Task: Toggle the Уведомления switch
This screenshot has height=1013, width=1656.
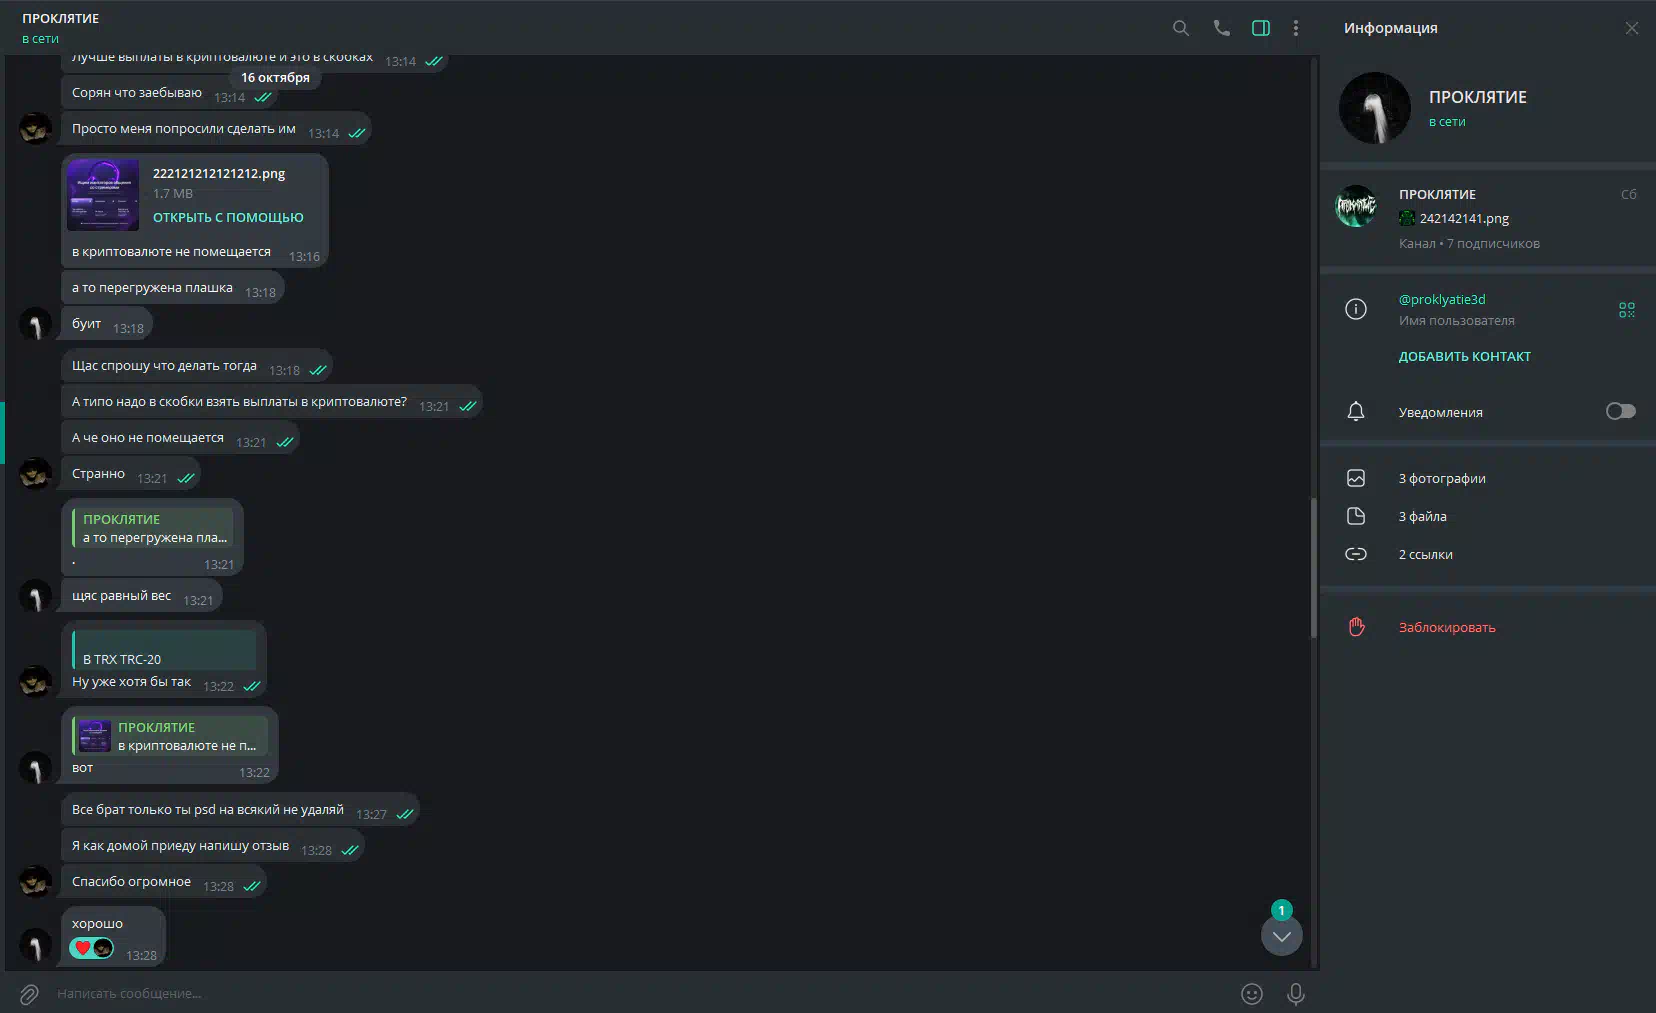Action: [x=1620, y=411]
